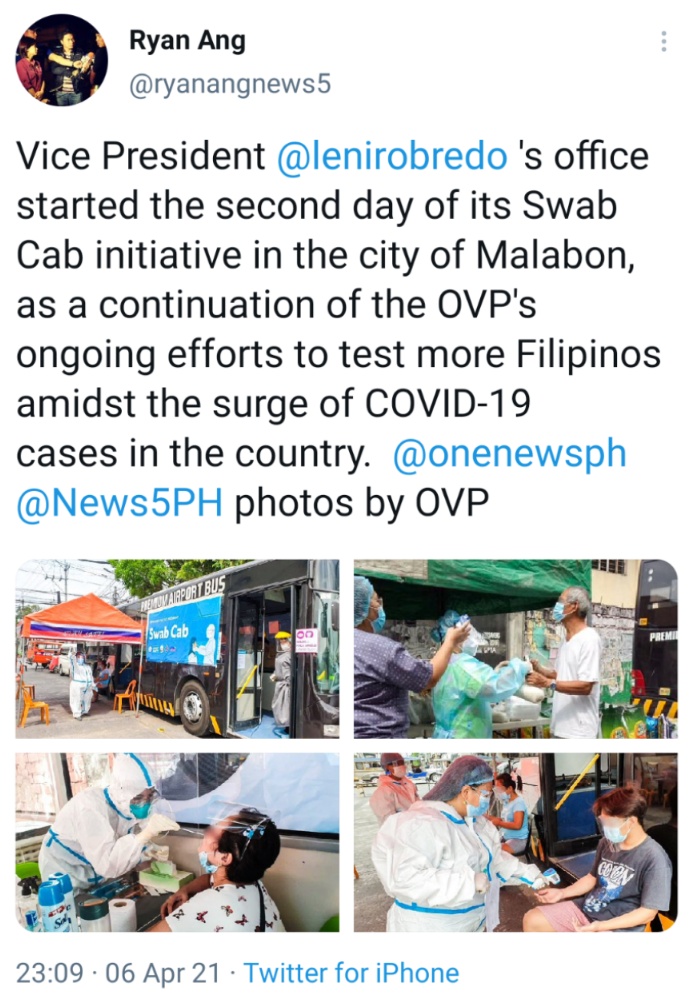This screenshot has height=999, width=690.
Task: Click the 23:09 · 06 Apr 21 timestamp
Action: pos(118,973)
